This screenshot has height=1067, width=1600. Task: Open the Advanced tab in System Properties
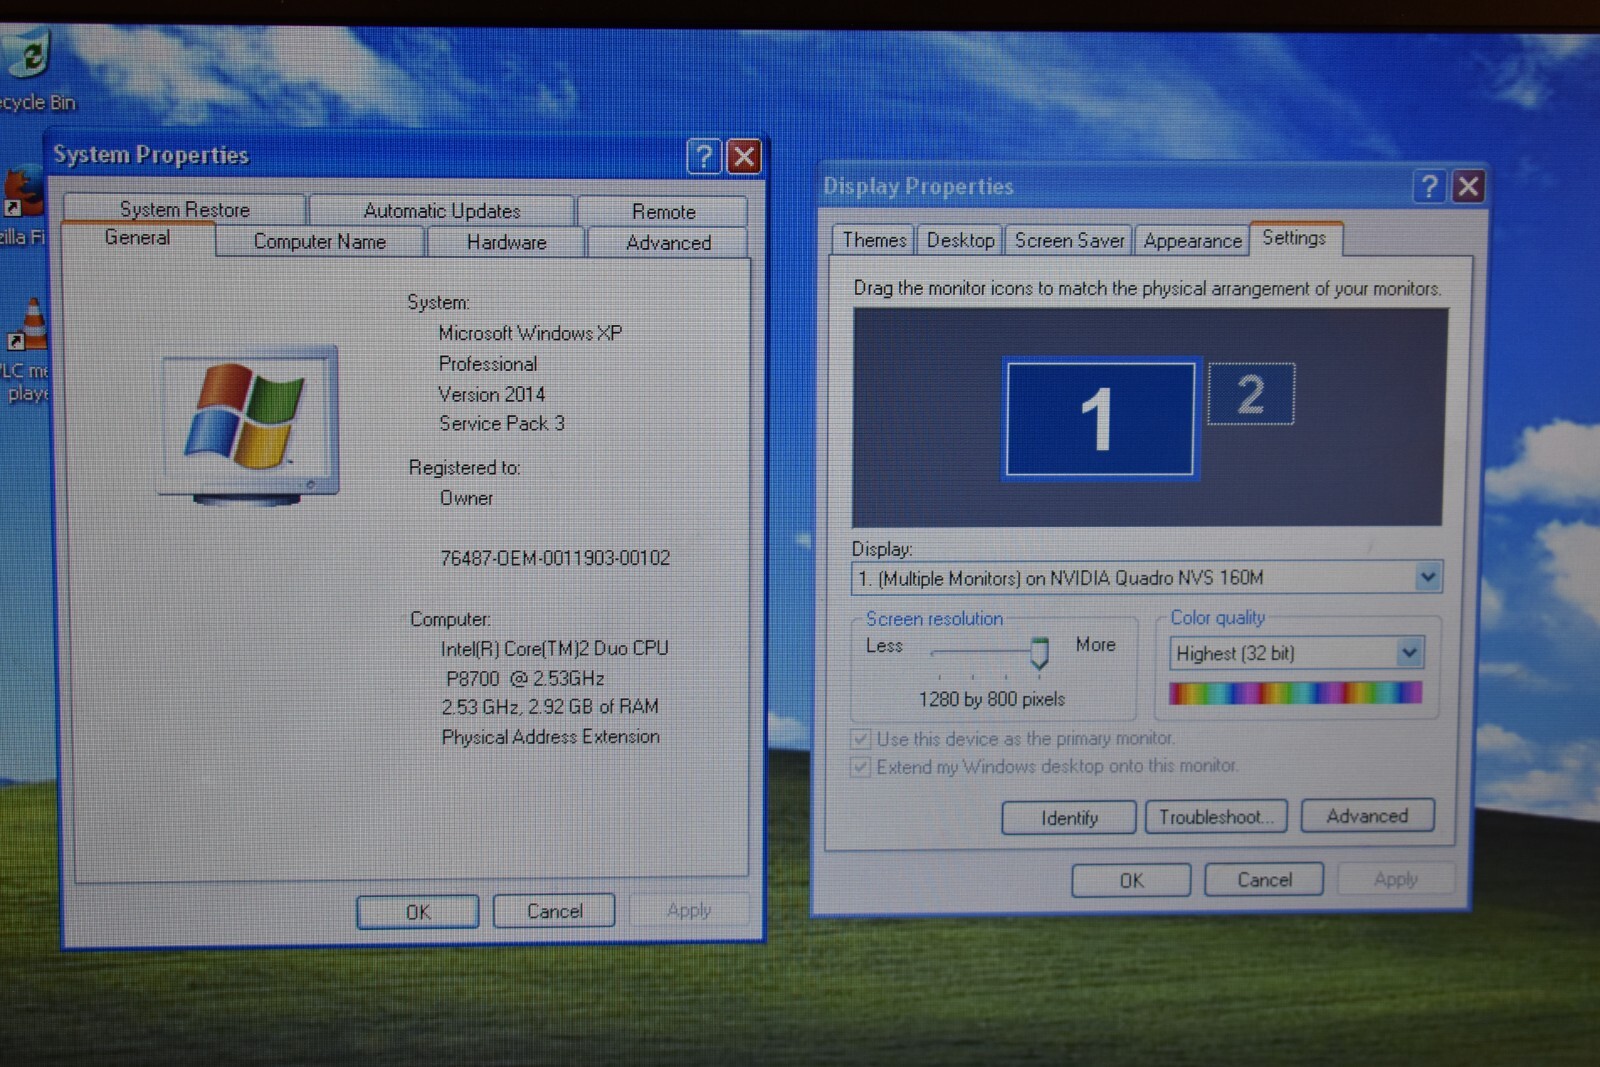[x=668, y=242]
